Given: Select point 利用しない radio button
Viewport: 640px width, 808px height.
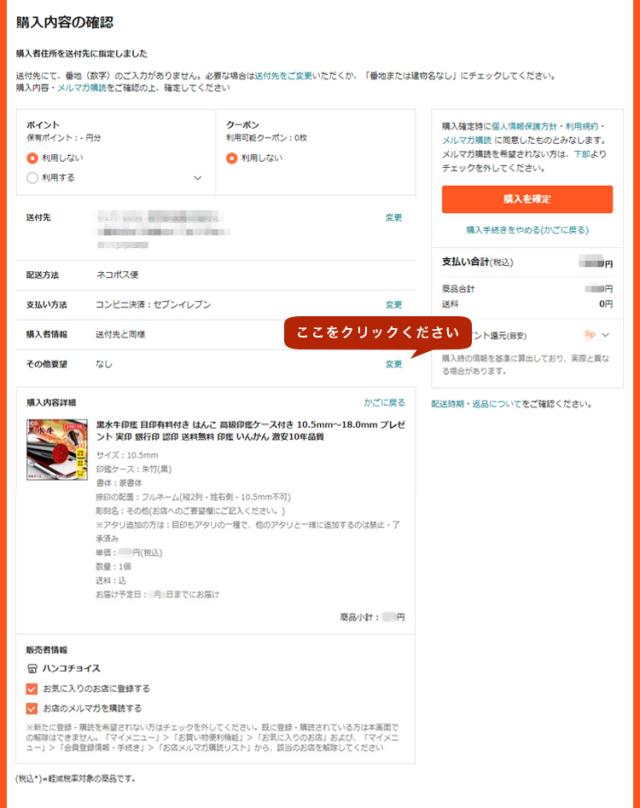Looking at the screenshot, I should (32, 158).
